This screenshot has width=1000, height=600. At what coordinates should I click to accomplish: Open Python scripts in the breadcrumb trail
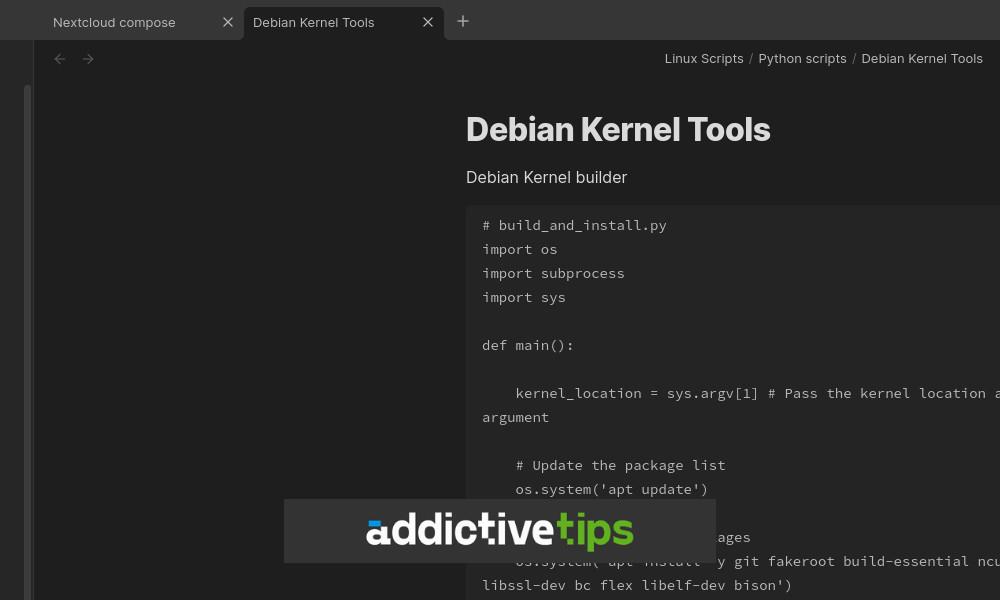(x=802, y=58)
